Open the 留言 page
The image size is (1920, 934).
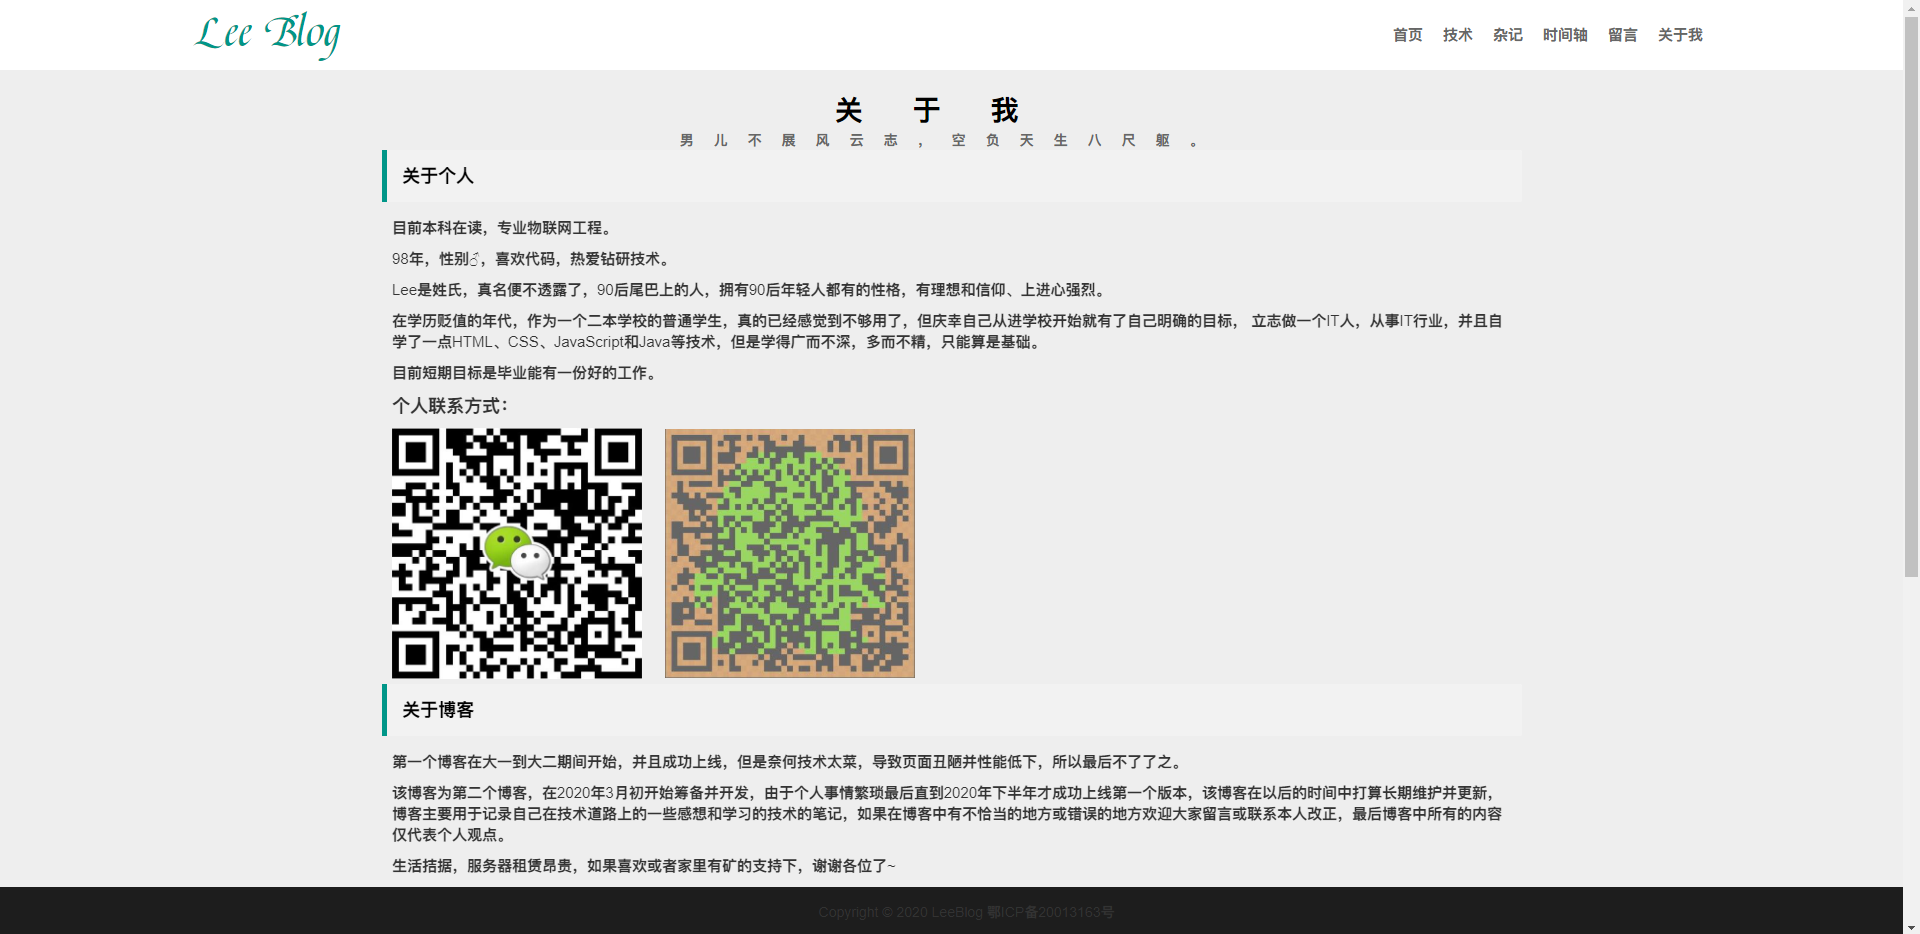(1622, 35)
